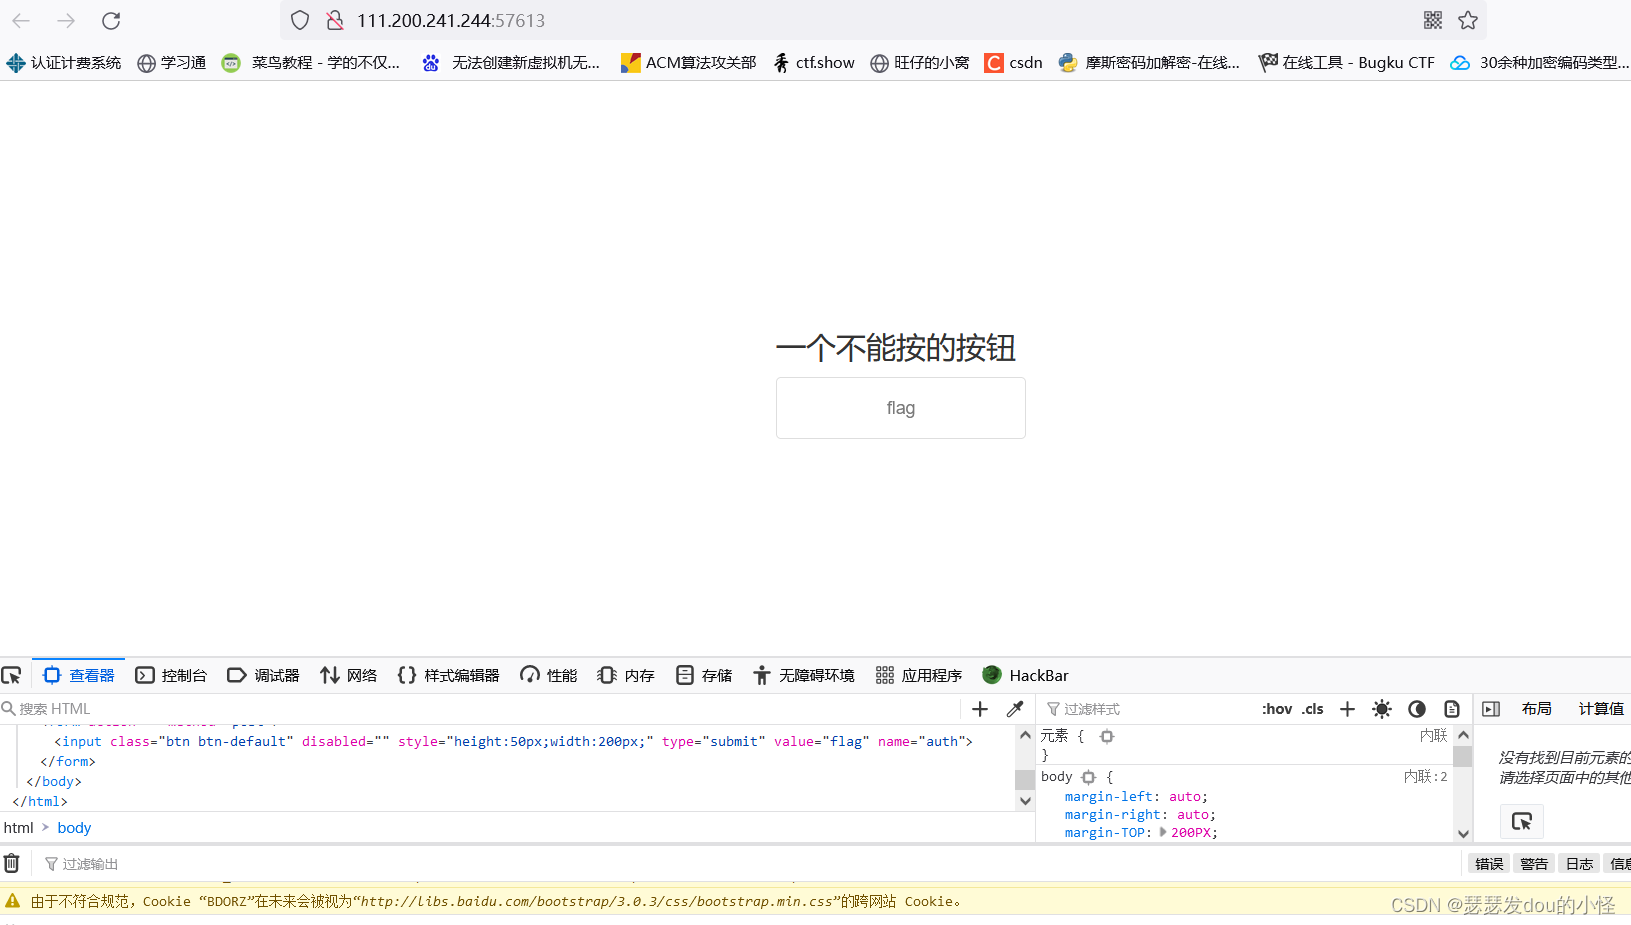Go forward with the browser forward arrow
This screenshot has height=925, width=1631.
[66, 20]
